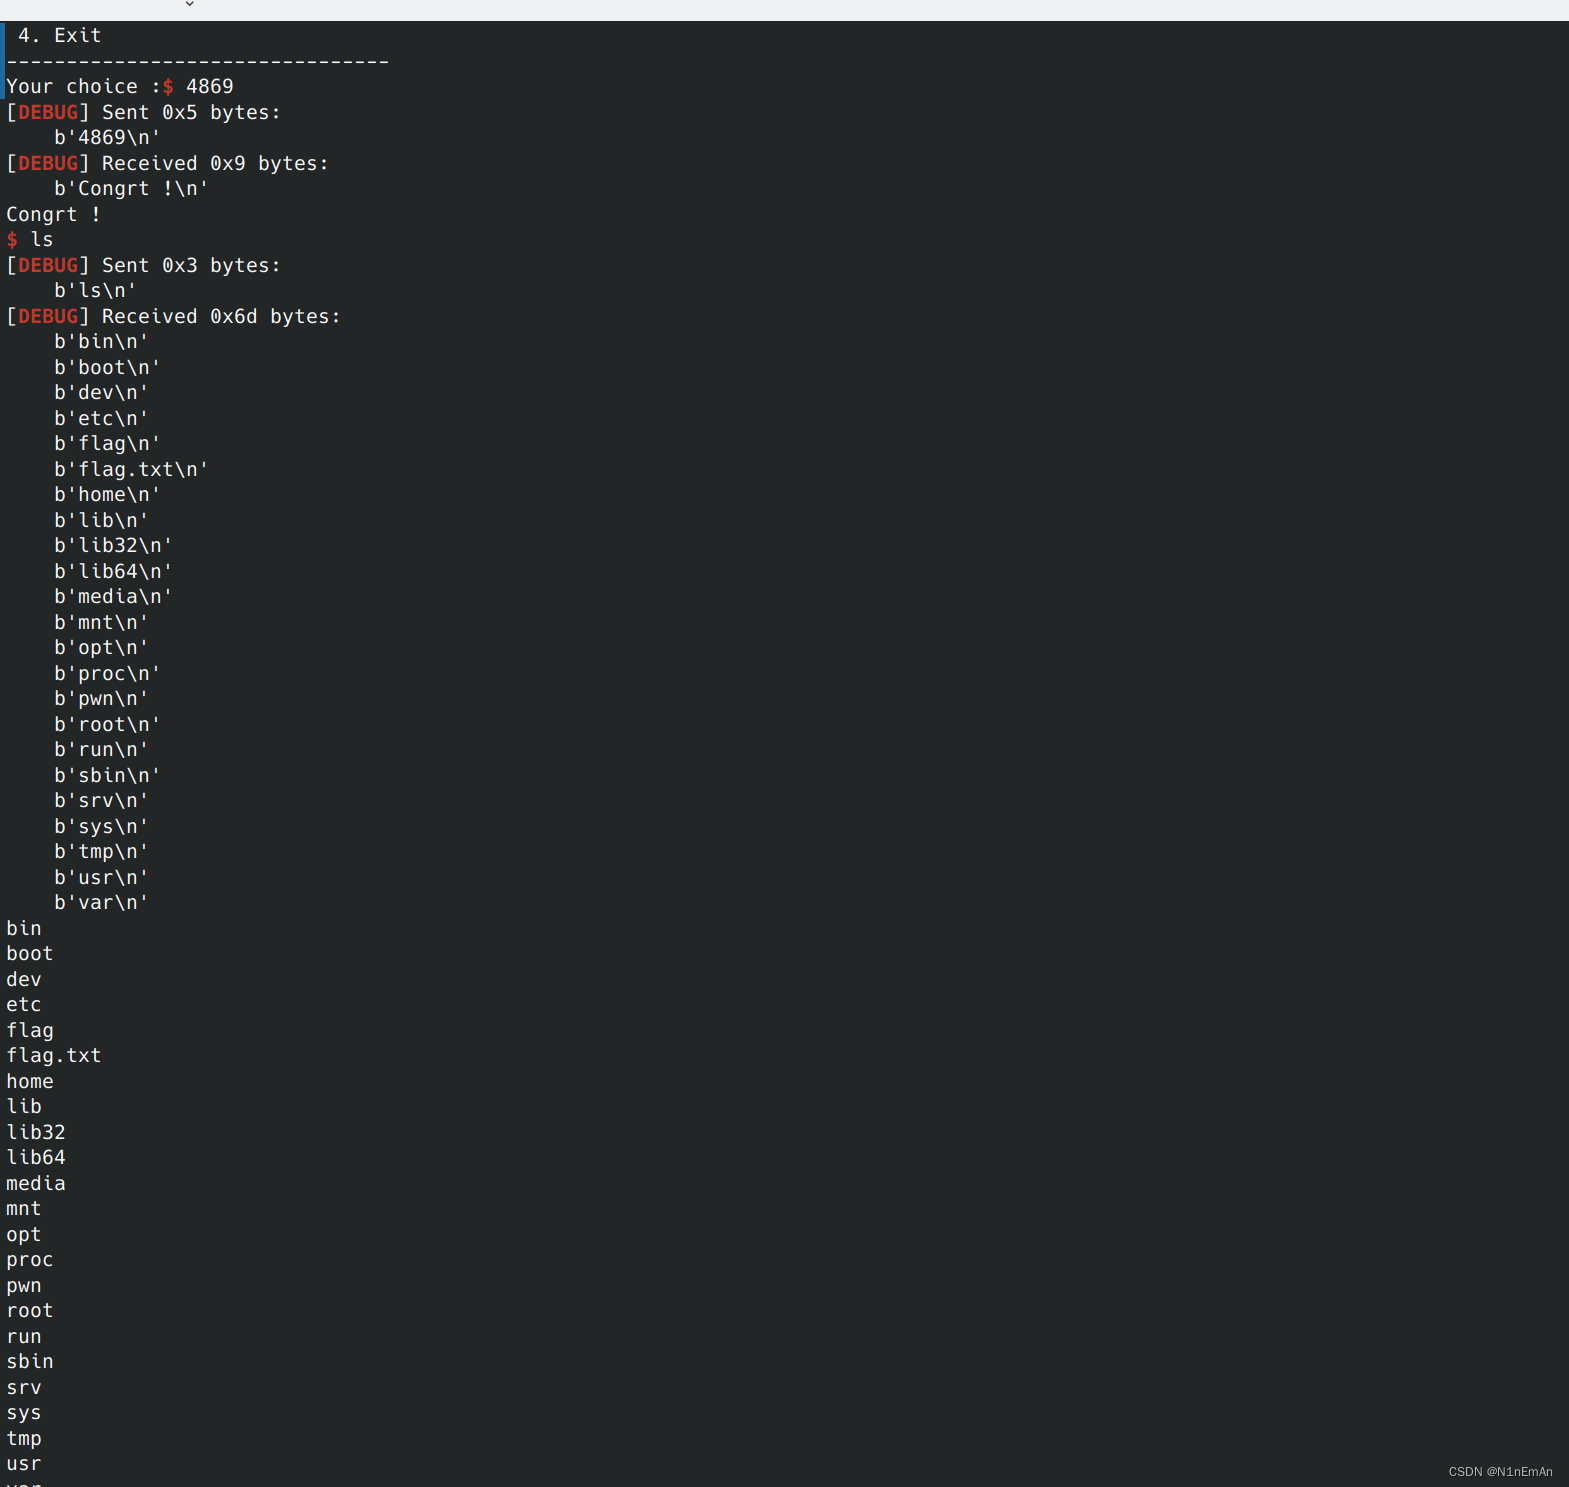Click the plain 'bin' output line
This screenshot has height=1487, width=1569.
click(x=24, y=928)
